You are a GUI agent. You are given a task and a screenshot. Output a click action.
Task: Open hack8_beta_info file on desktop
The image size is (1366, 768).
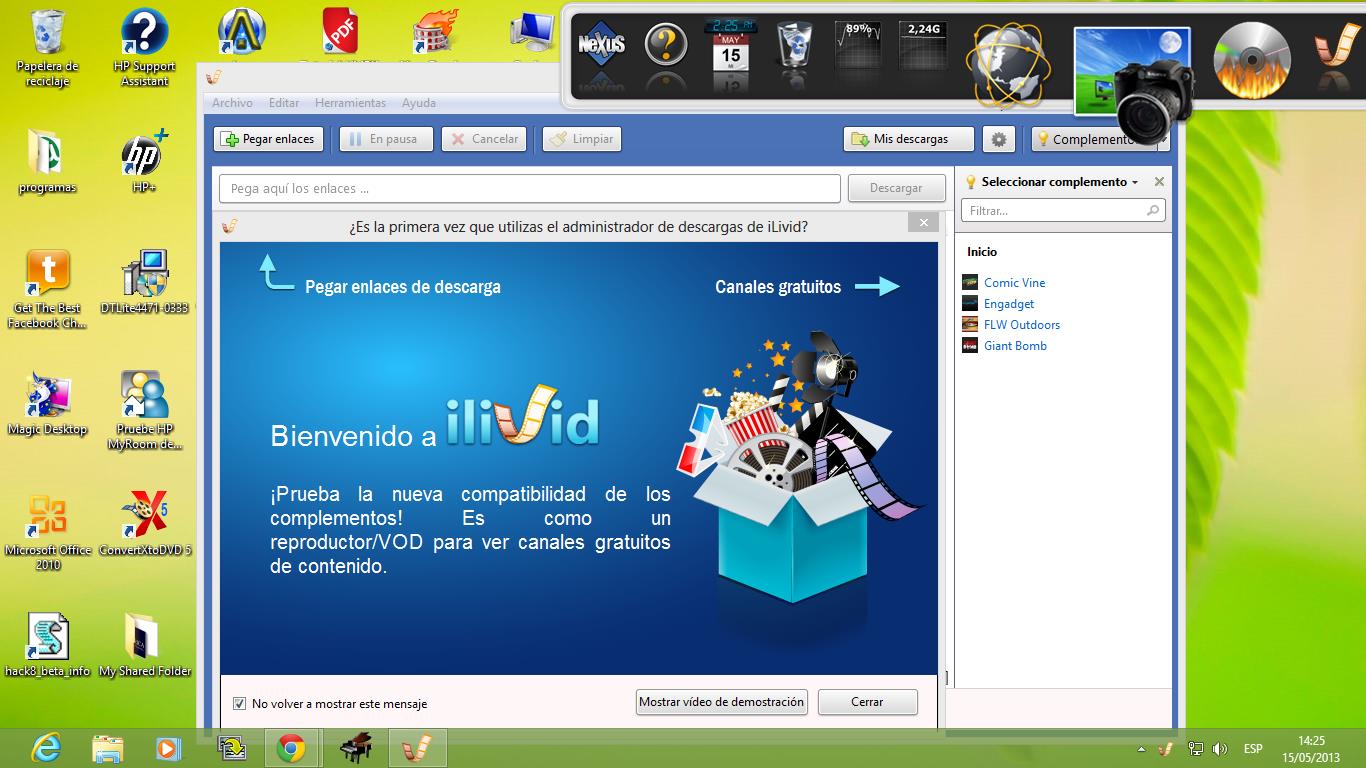[x=47, y=645]
